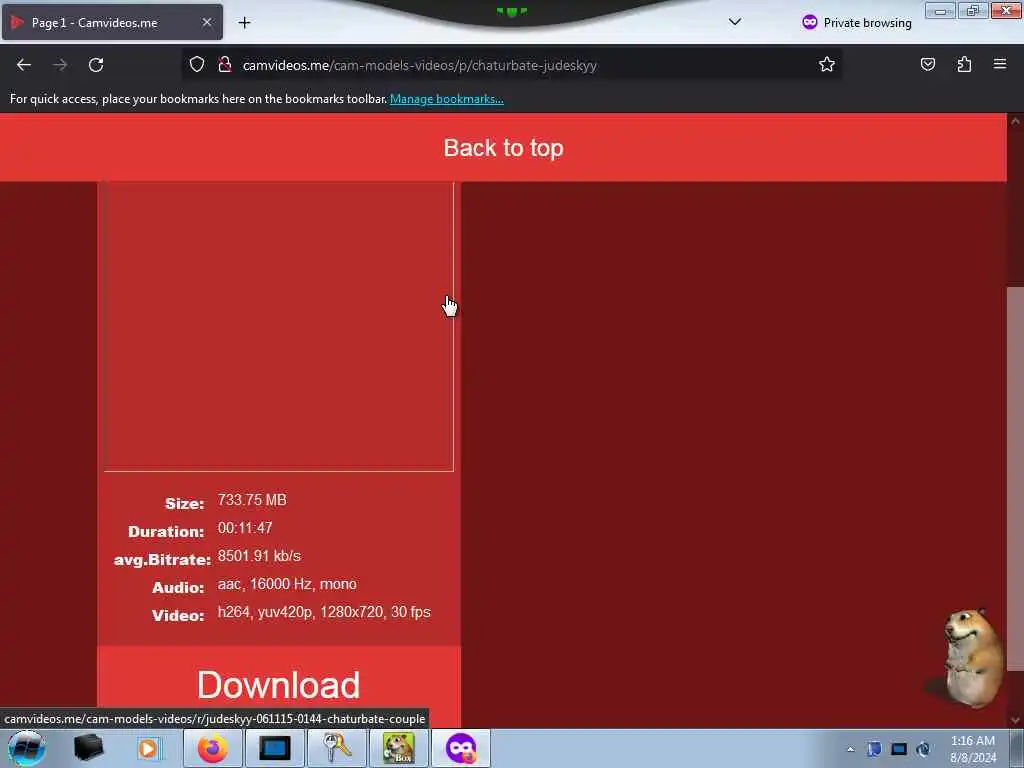Viewport: 1024px width, 768px height.
Task: Show hidden tray icons arrow
Action: [x=850, y=750]
